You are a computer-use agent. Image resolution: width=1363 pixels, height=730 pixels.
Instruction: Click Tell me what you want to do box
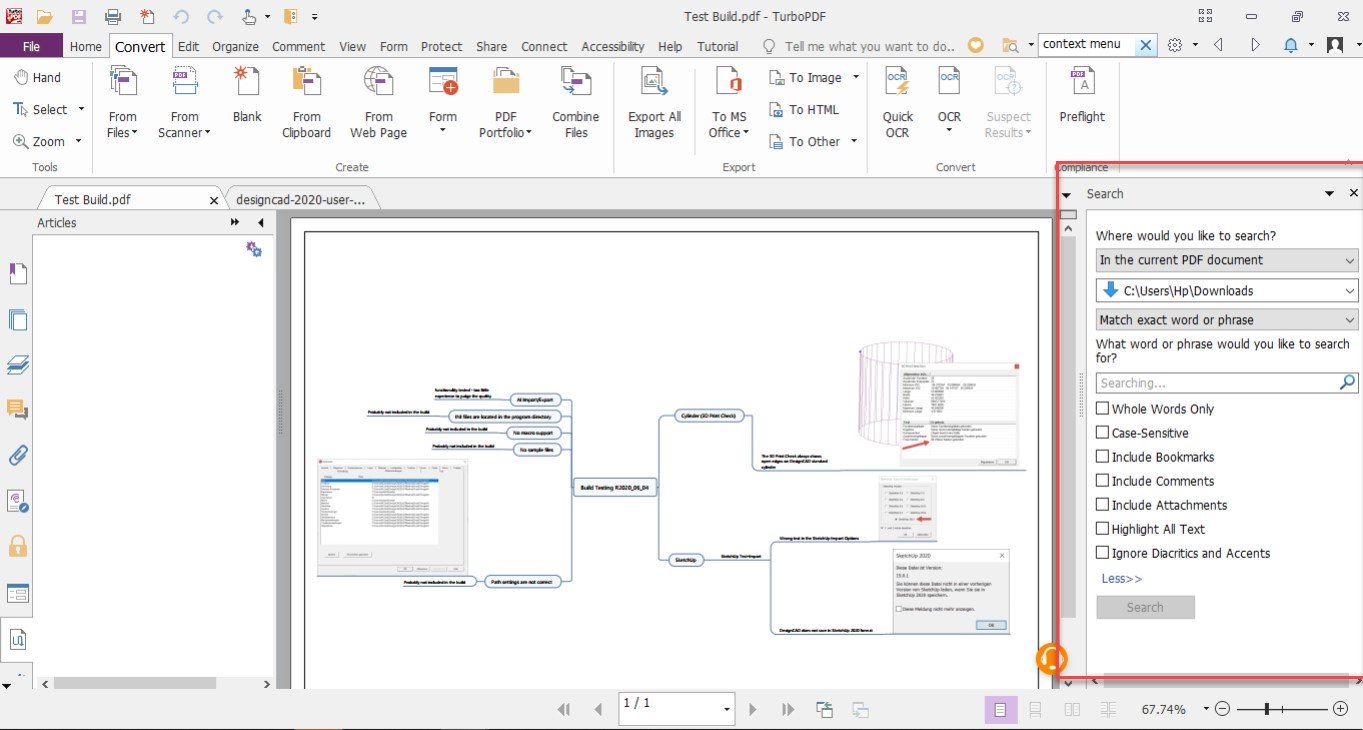coord(859,46)
